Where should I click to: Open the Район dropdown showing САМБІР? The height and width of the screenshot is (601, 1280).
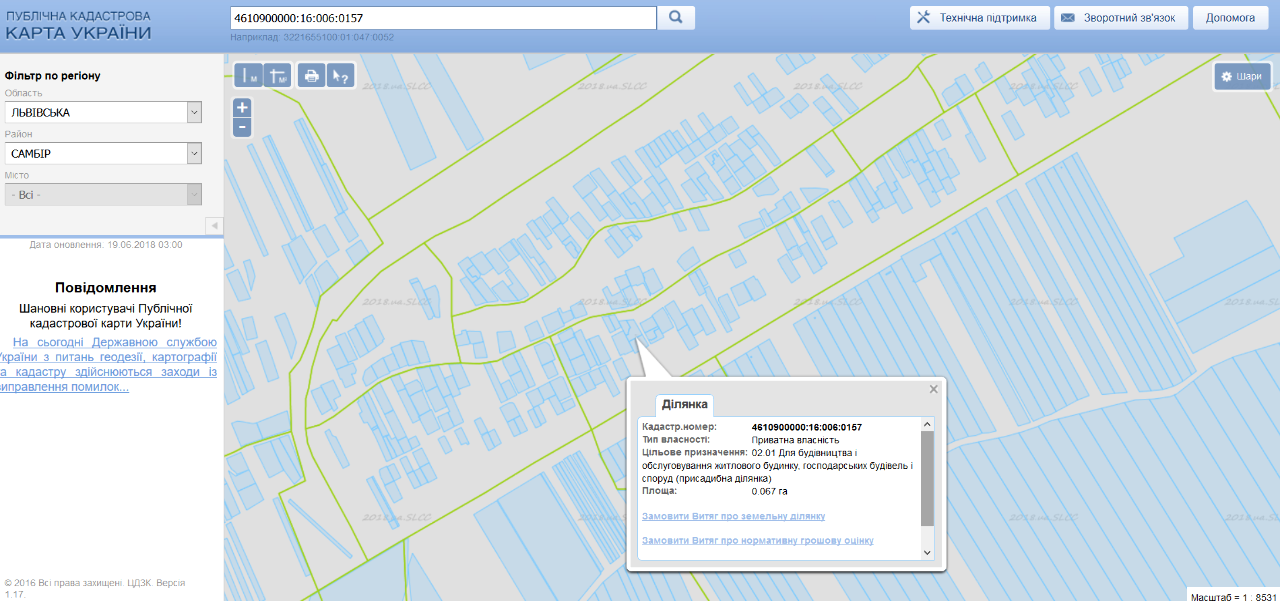point(194,154)
